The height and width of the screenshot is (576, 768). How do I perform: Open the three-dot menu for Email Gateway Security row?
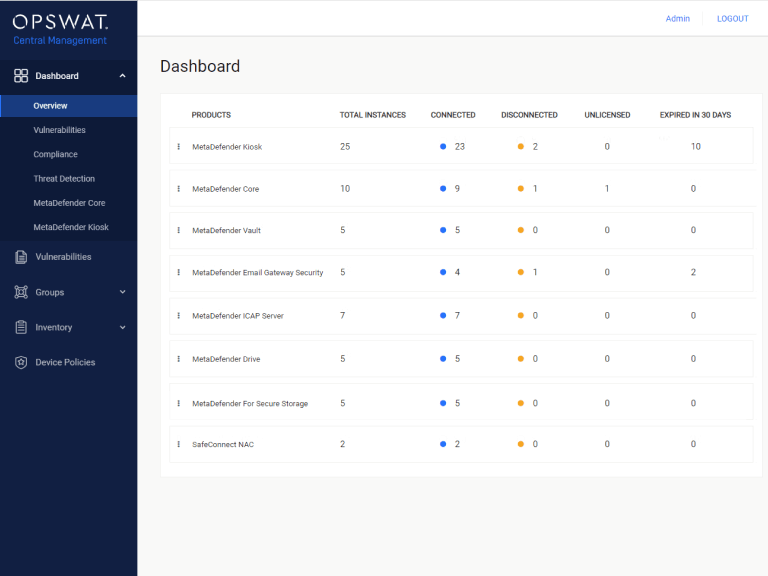[179, 272]
